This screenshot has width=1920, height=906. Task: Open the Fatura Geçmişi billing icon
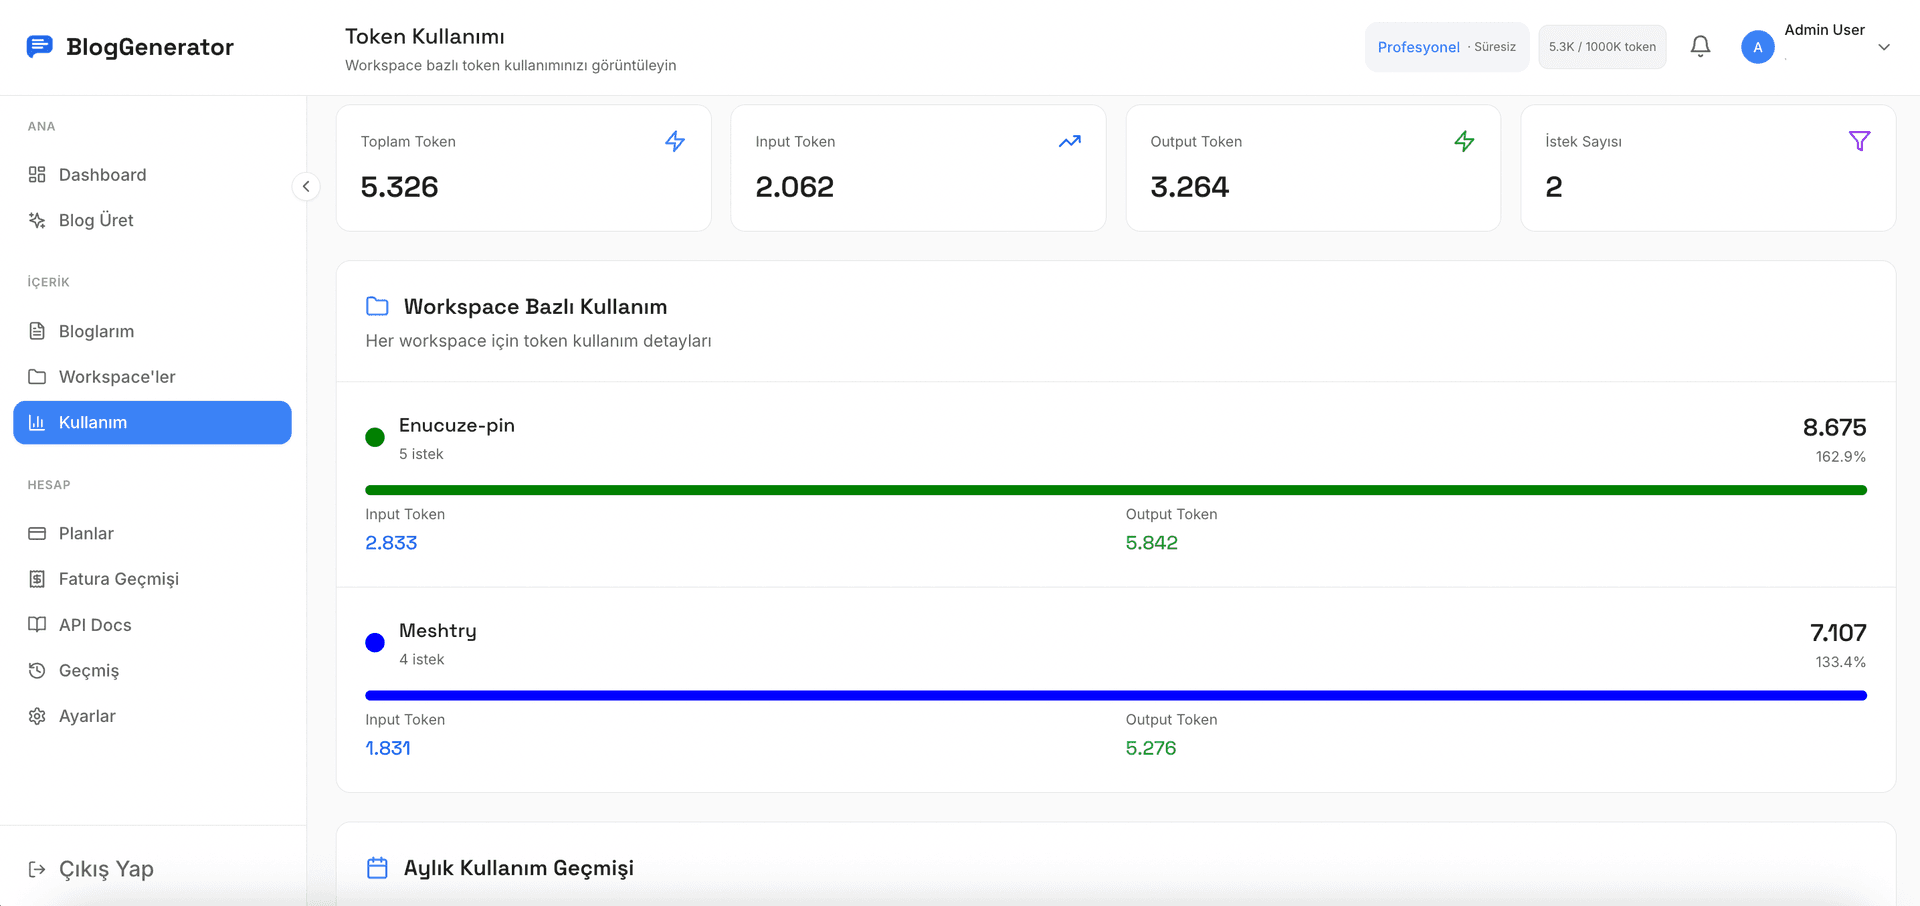tap(37, 579)
